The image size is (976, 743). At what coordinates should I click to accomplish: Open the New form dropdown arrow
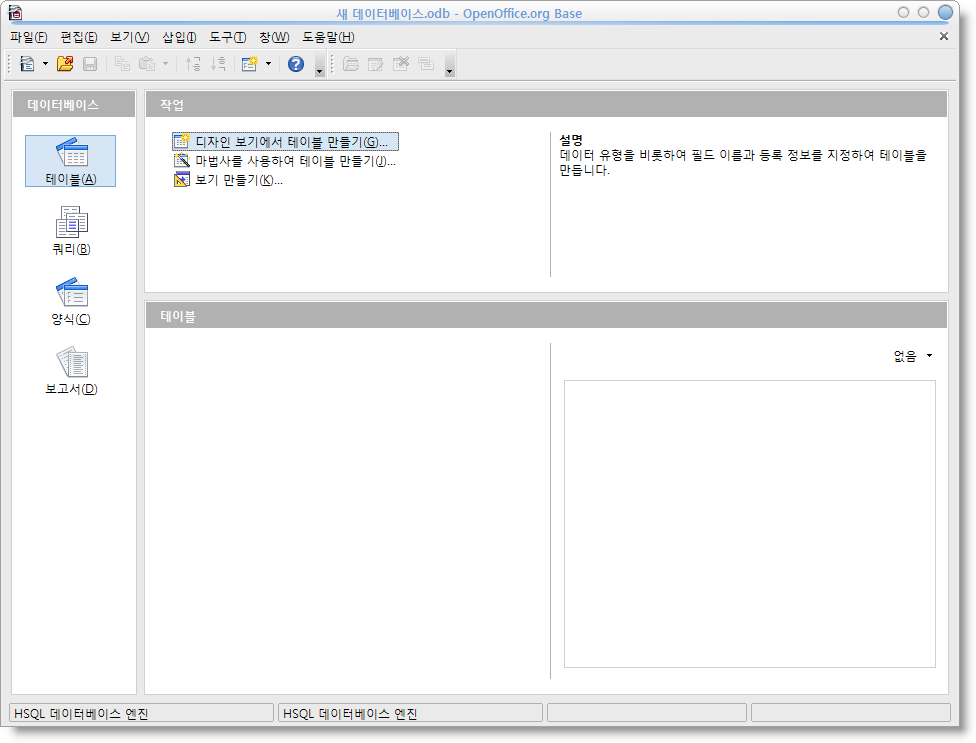(x=268, y=63)
